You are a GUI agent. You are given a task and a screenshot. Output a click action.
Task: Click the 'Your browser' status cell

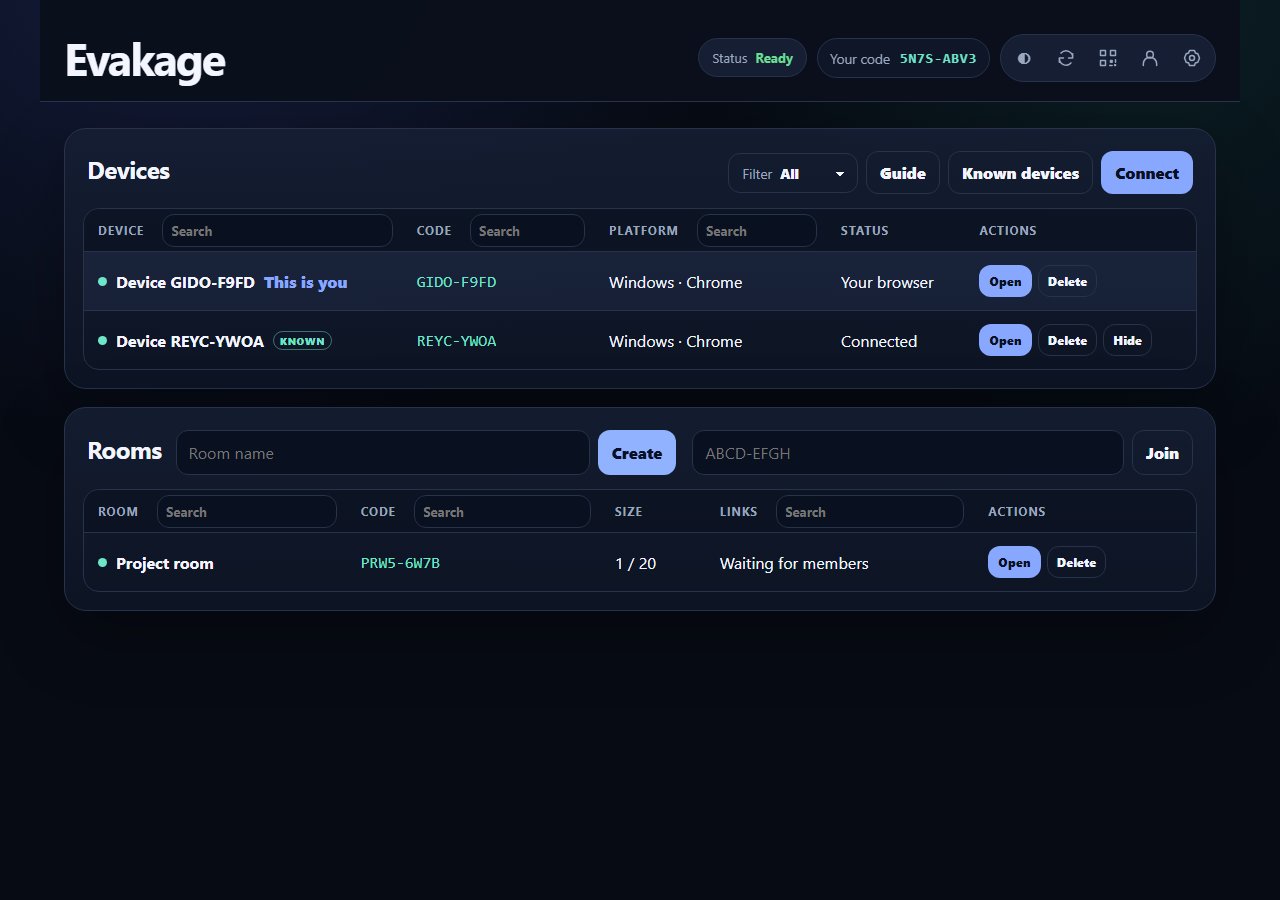click(x=887, y=283)
